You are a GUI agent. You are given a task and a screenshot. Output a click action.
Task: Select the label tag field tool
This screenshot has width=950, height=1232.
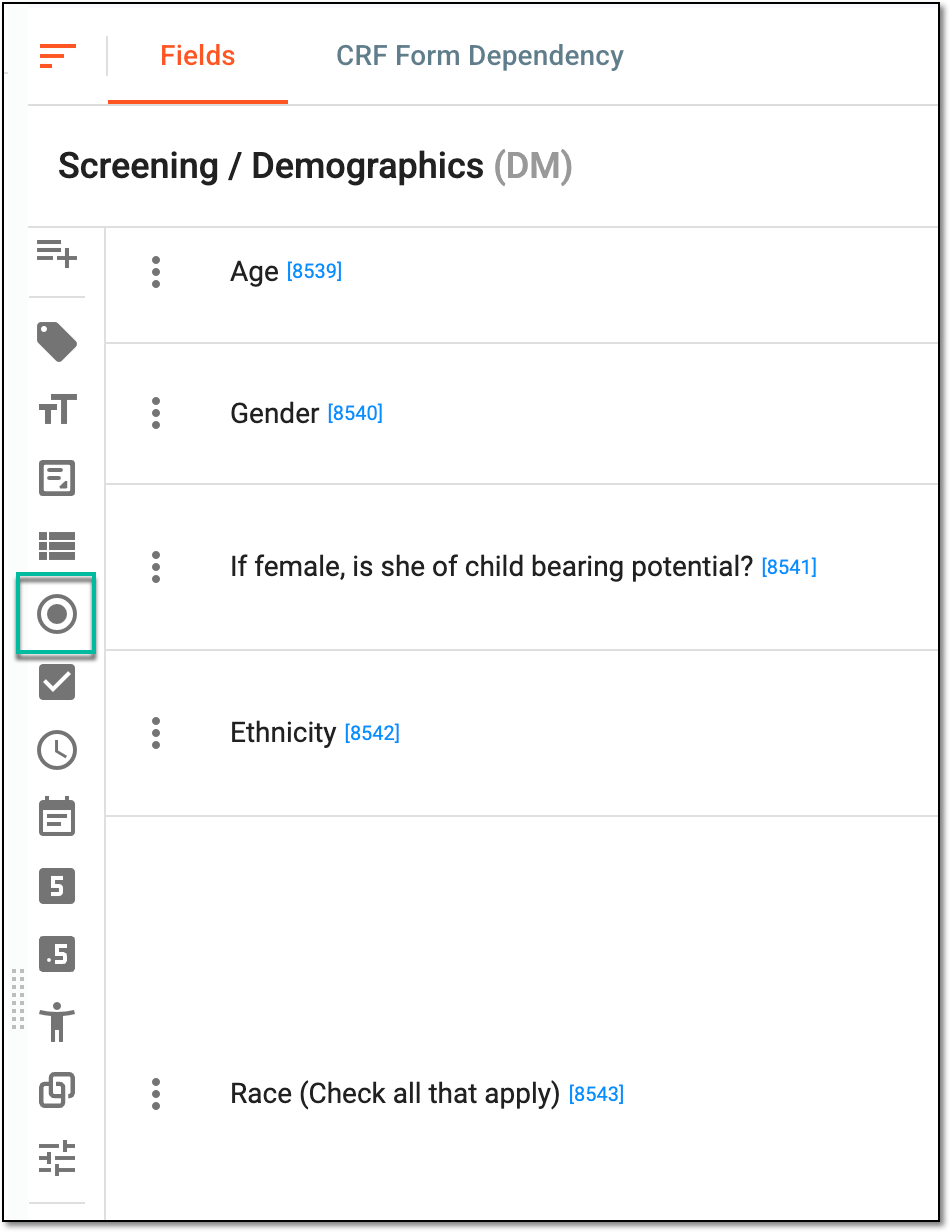pos(57,342)
